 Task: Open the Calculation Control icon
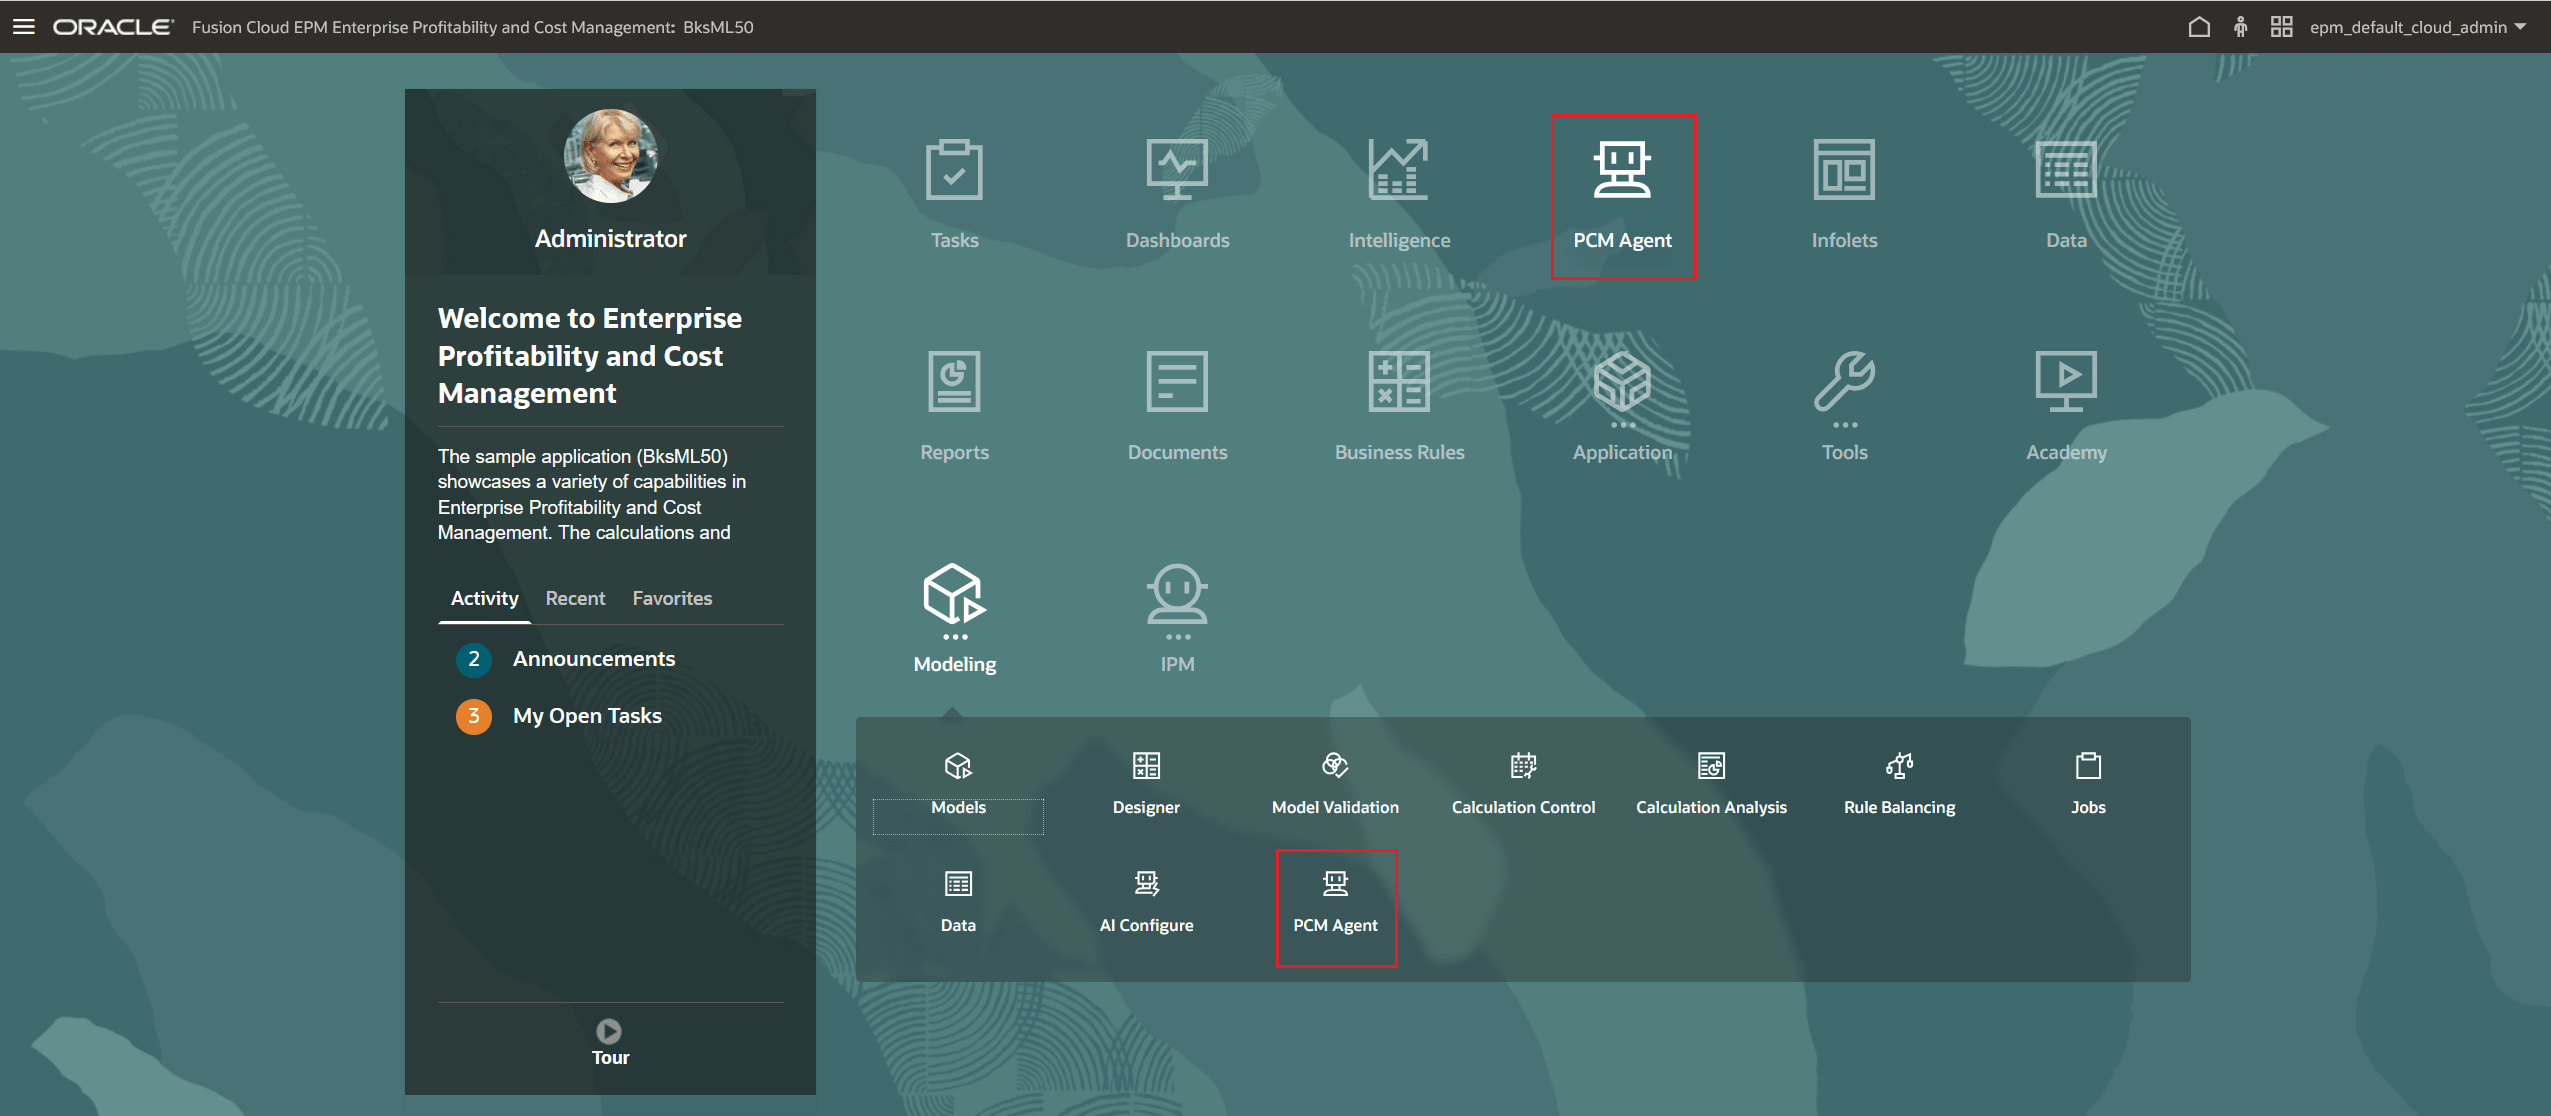point(1521,783)
